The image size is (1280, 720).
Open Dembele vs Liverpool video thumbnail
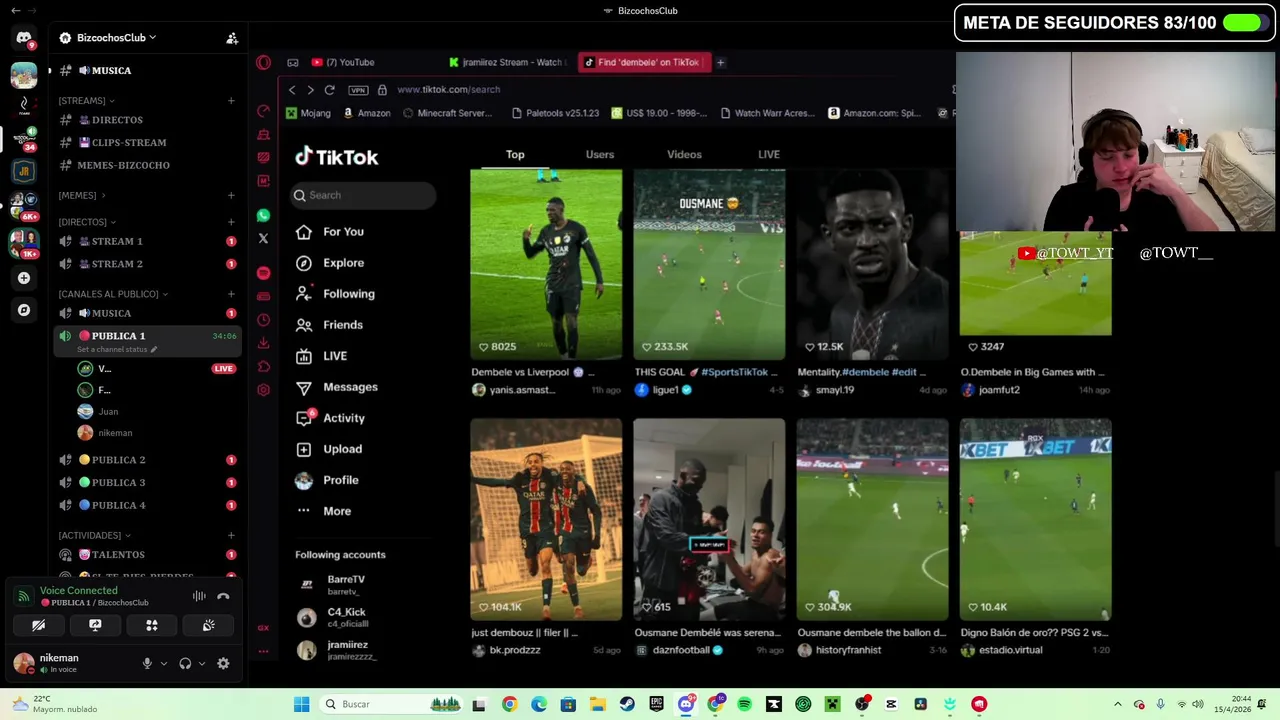(x=546, y=264)
